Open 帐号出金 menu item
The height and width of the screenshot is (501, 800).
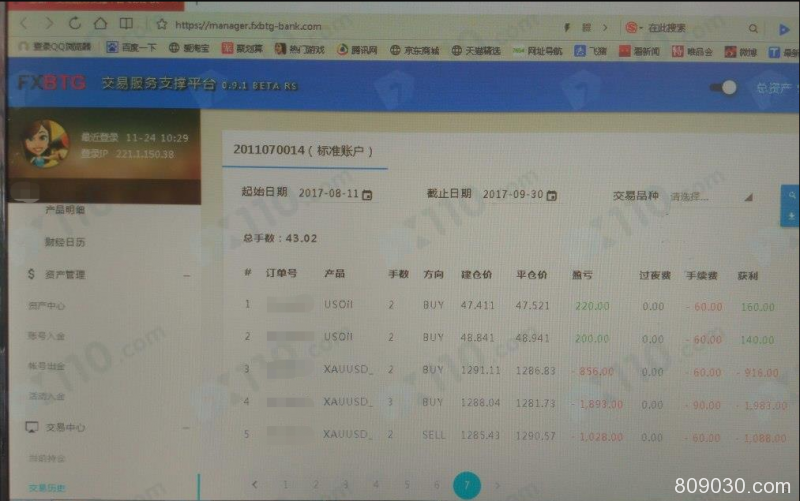[x=46, y=366]
